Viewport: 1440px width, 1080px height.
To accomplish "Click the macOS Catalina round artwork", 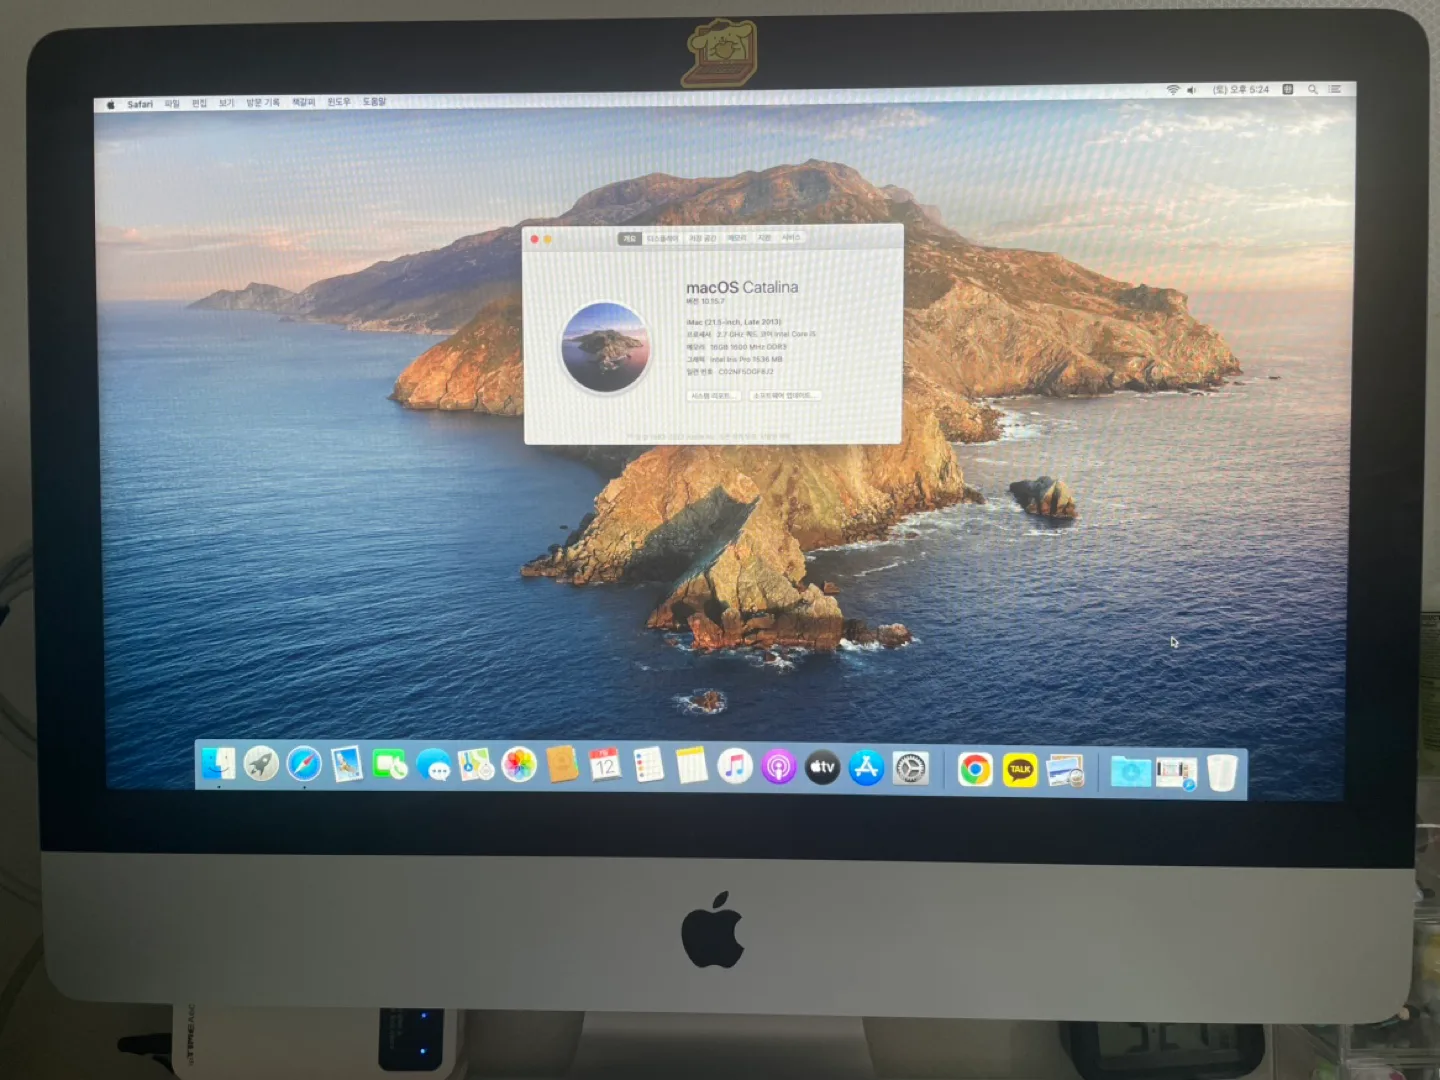I will (x=605, y=347).
